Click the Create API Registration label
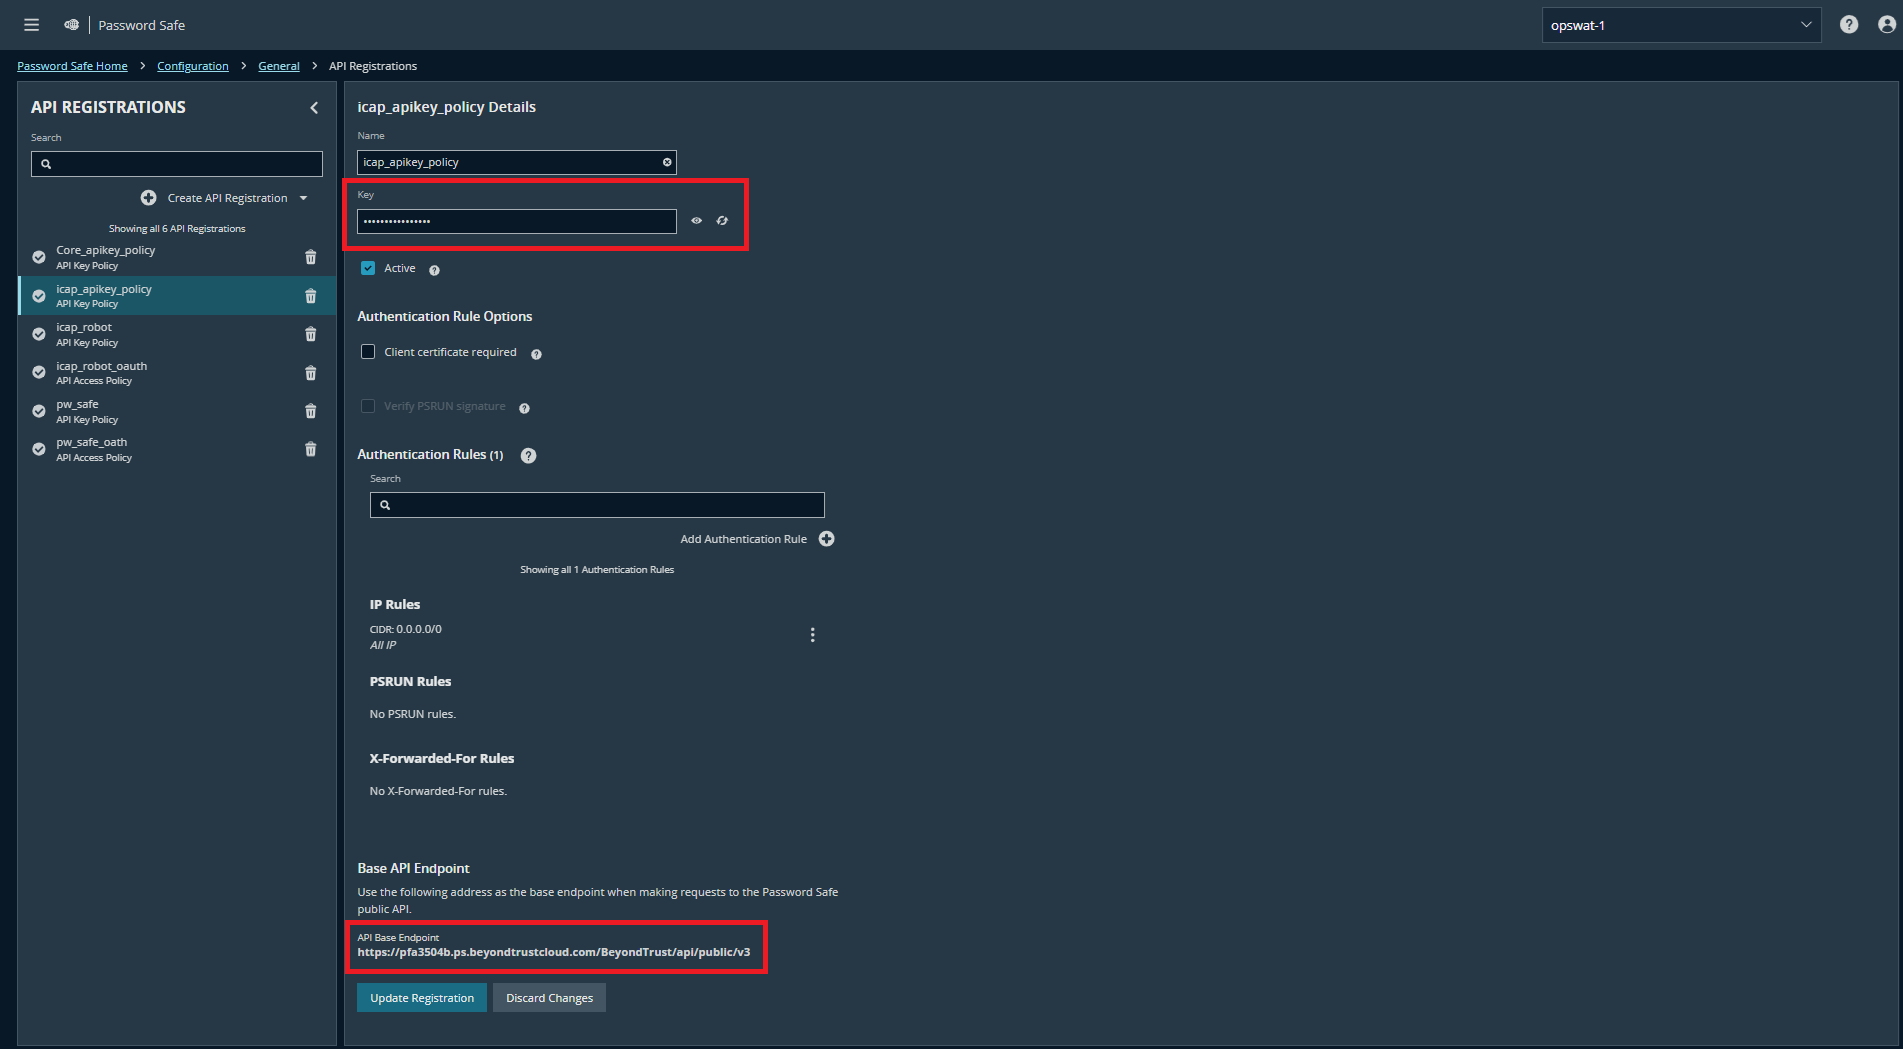This screenshot has height=1049, width=1903. pyautogui.click(x=228, y=198)
